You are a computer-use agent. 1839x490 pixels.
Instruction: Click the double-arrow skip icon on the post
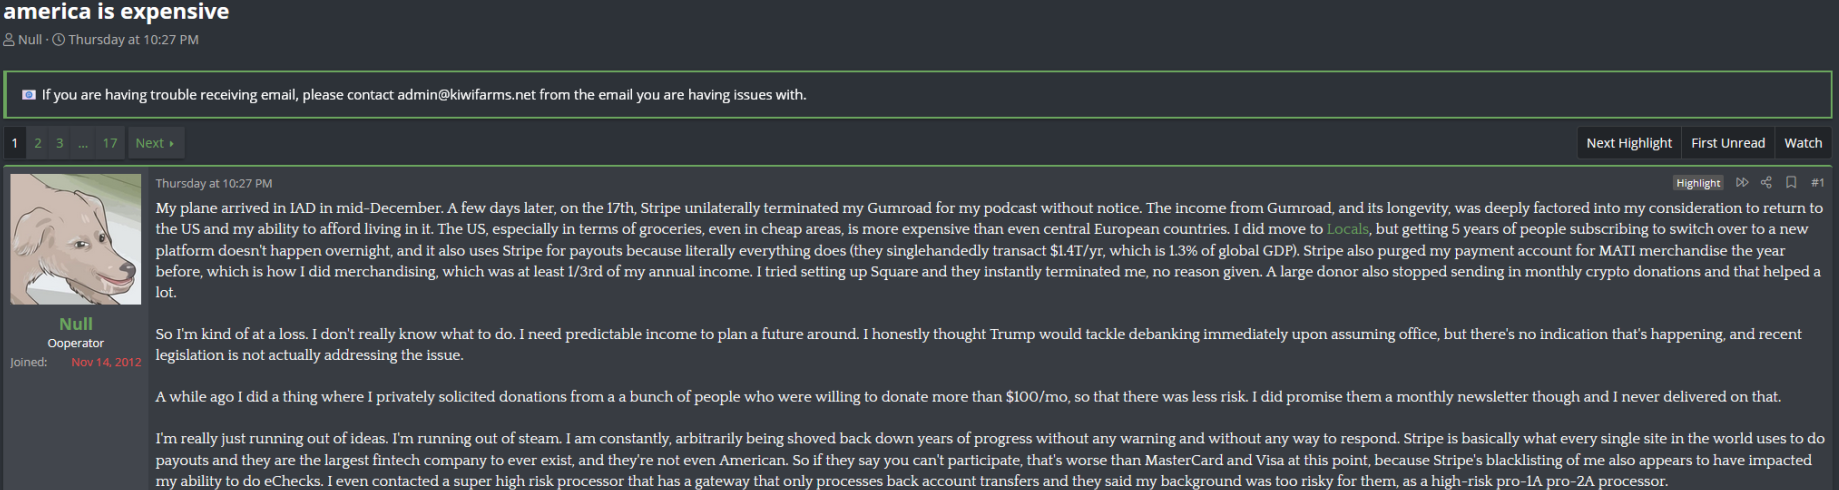1742,183
